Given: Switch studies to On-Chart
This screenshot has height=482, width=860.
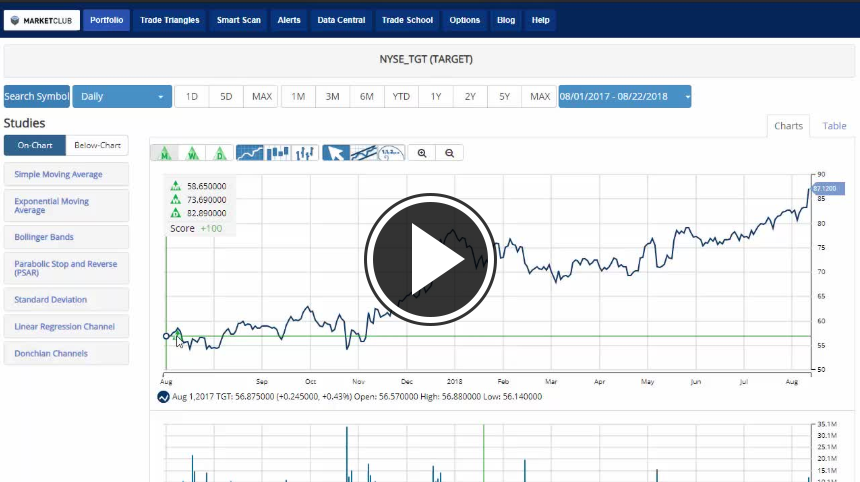Looking at the screenshot, I should pyautogui.click(x=35, y=145).
